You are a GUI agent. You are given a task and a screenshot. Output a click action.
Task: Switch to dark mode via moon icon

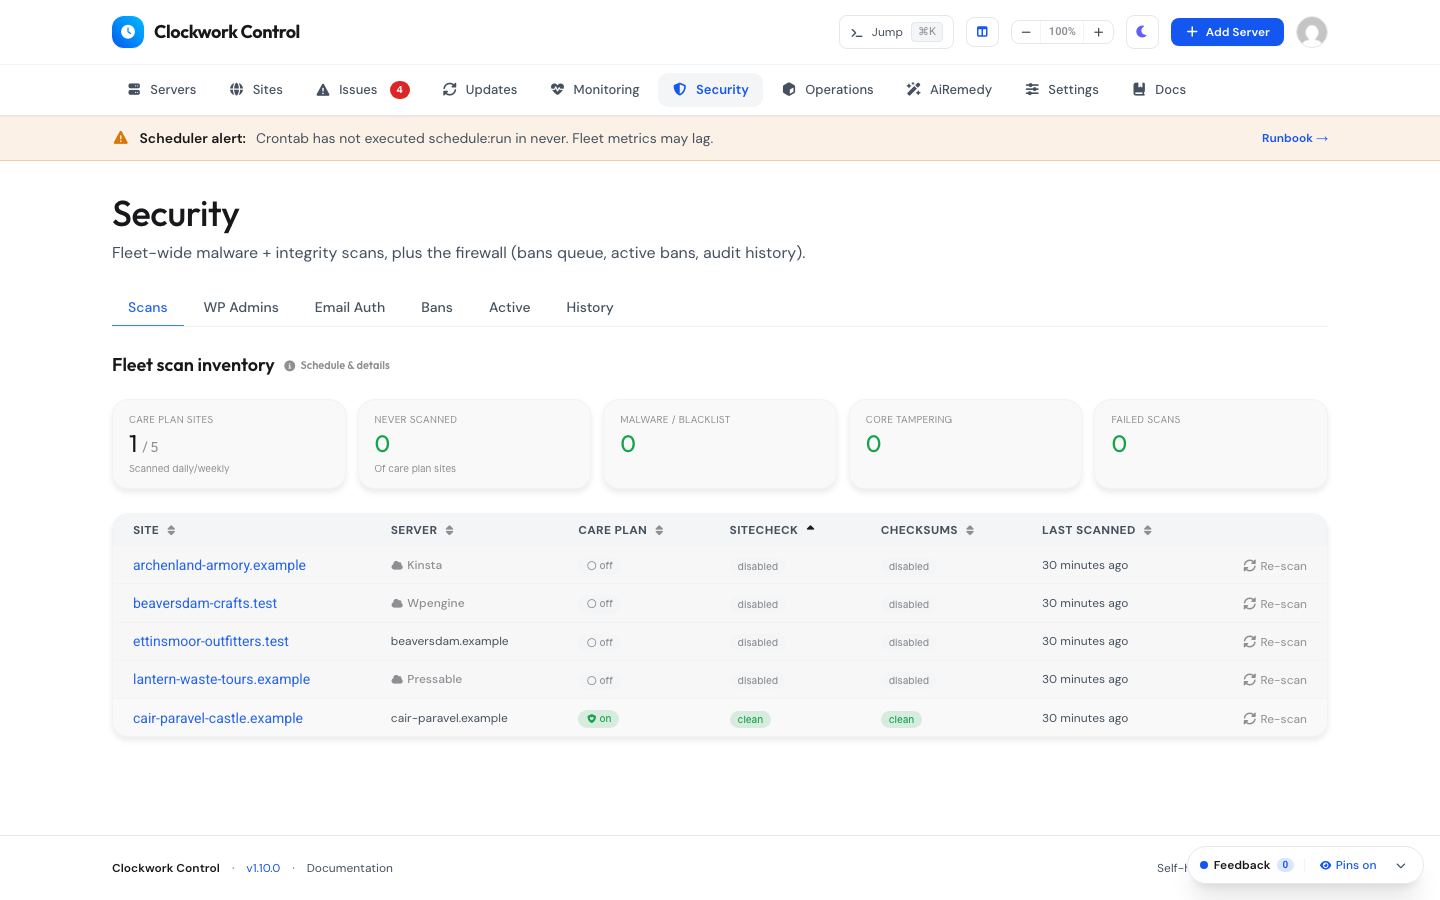point(1142,32)
